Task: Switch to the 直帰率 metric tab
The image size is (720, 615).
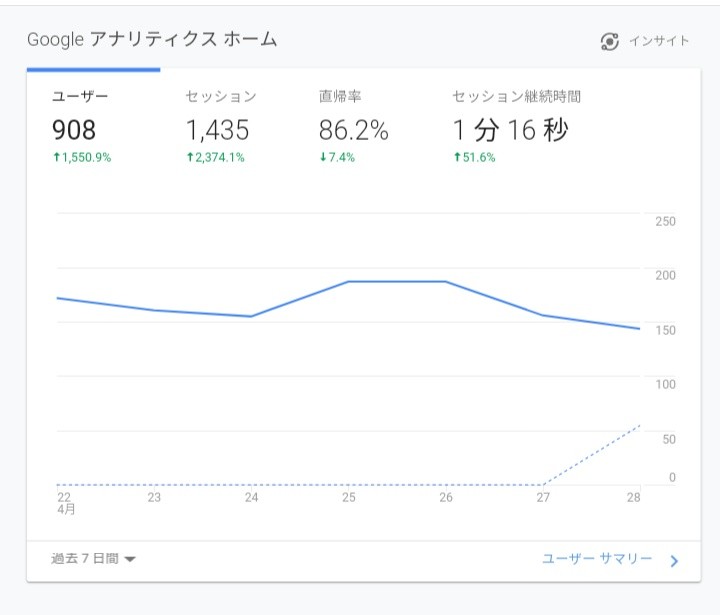Action: click(339, 97)
